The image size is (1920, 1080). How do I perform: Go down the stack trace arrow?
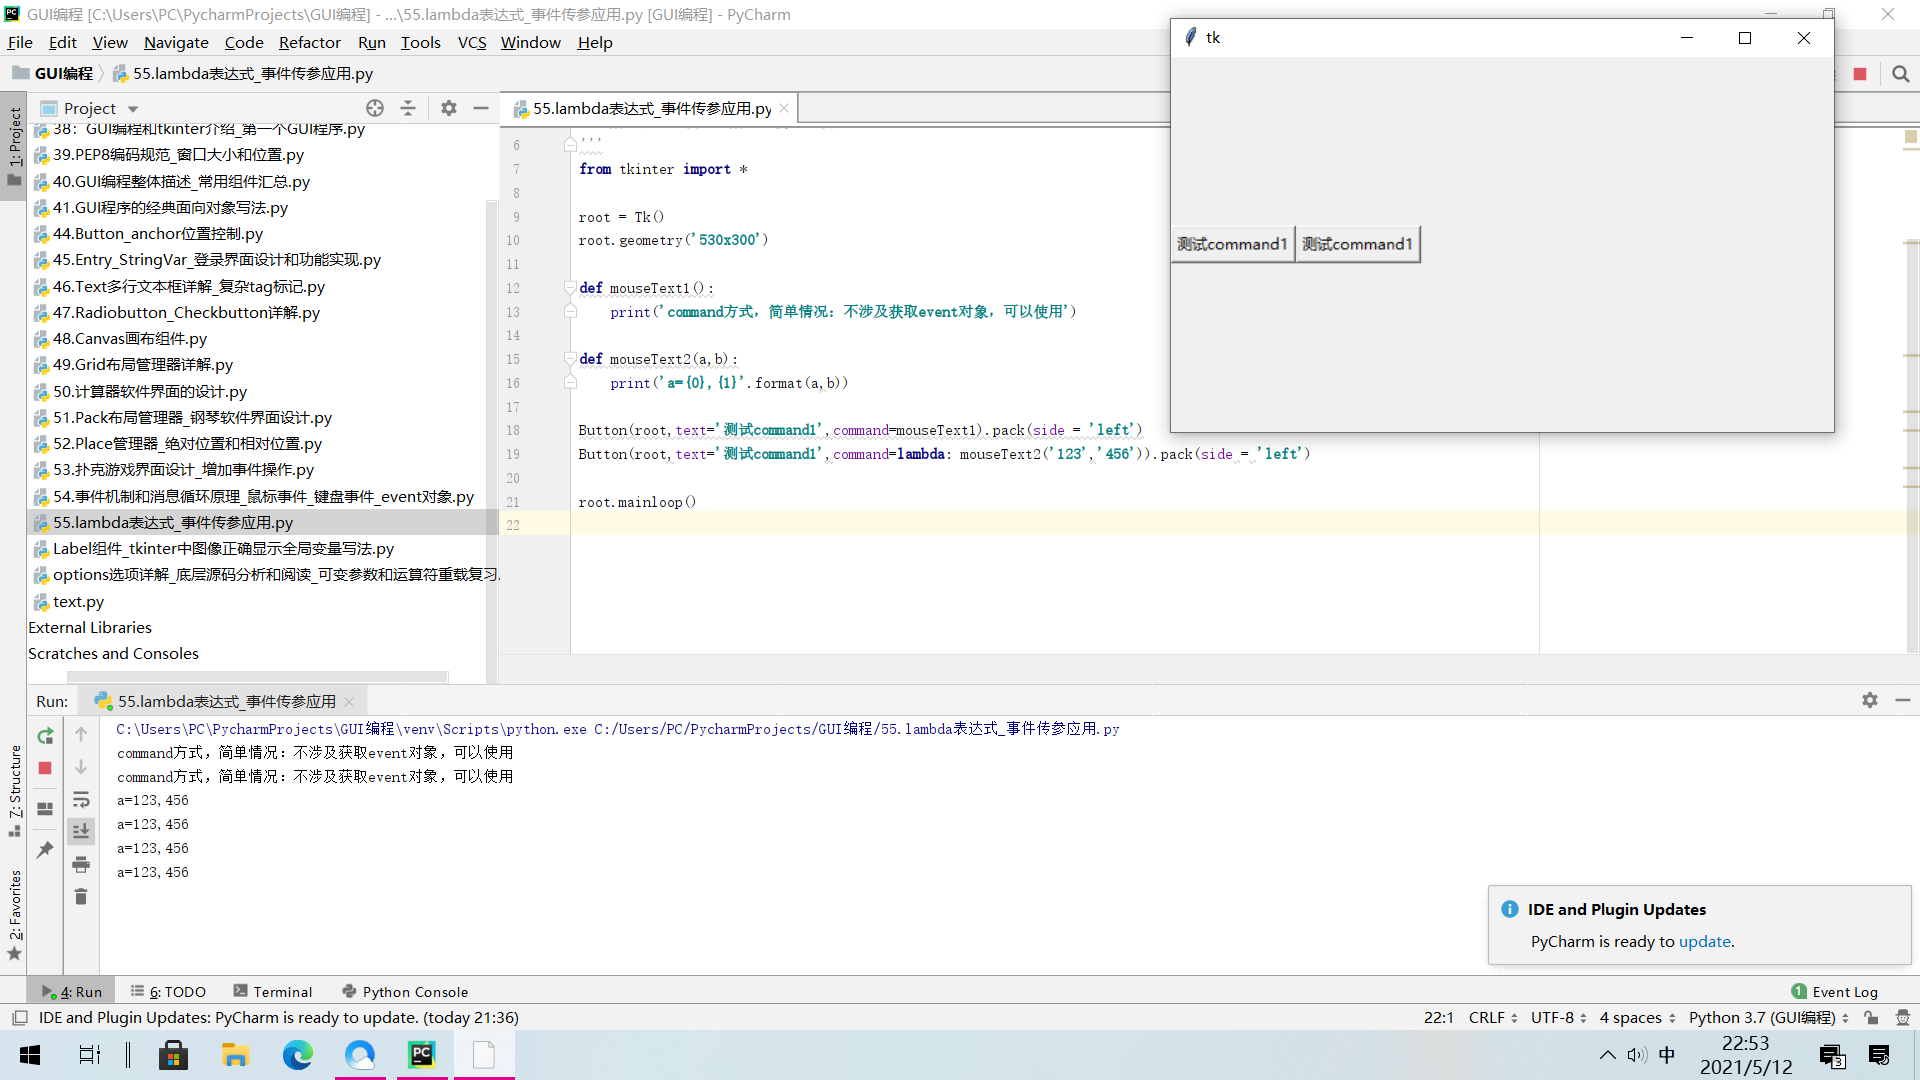81,767
